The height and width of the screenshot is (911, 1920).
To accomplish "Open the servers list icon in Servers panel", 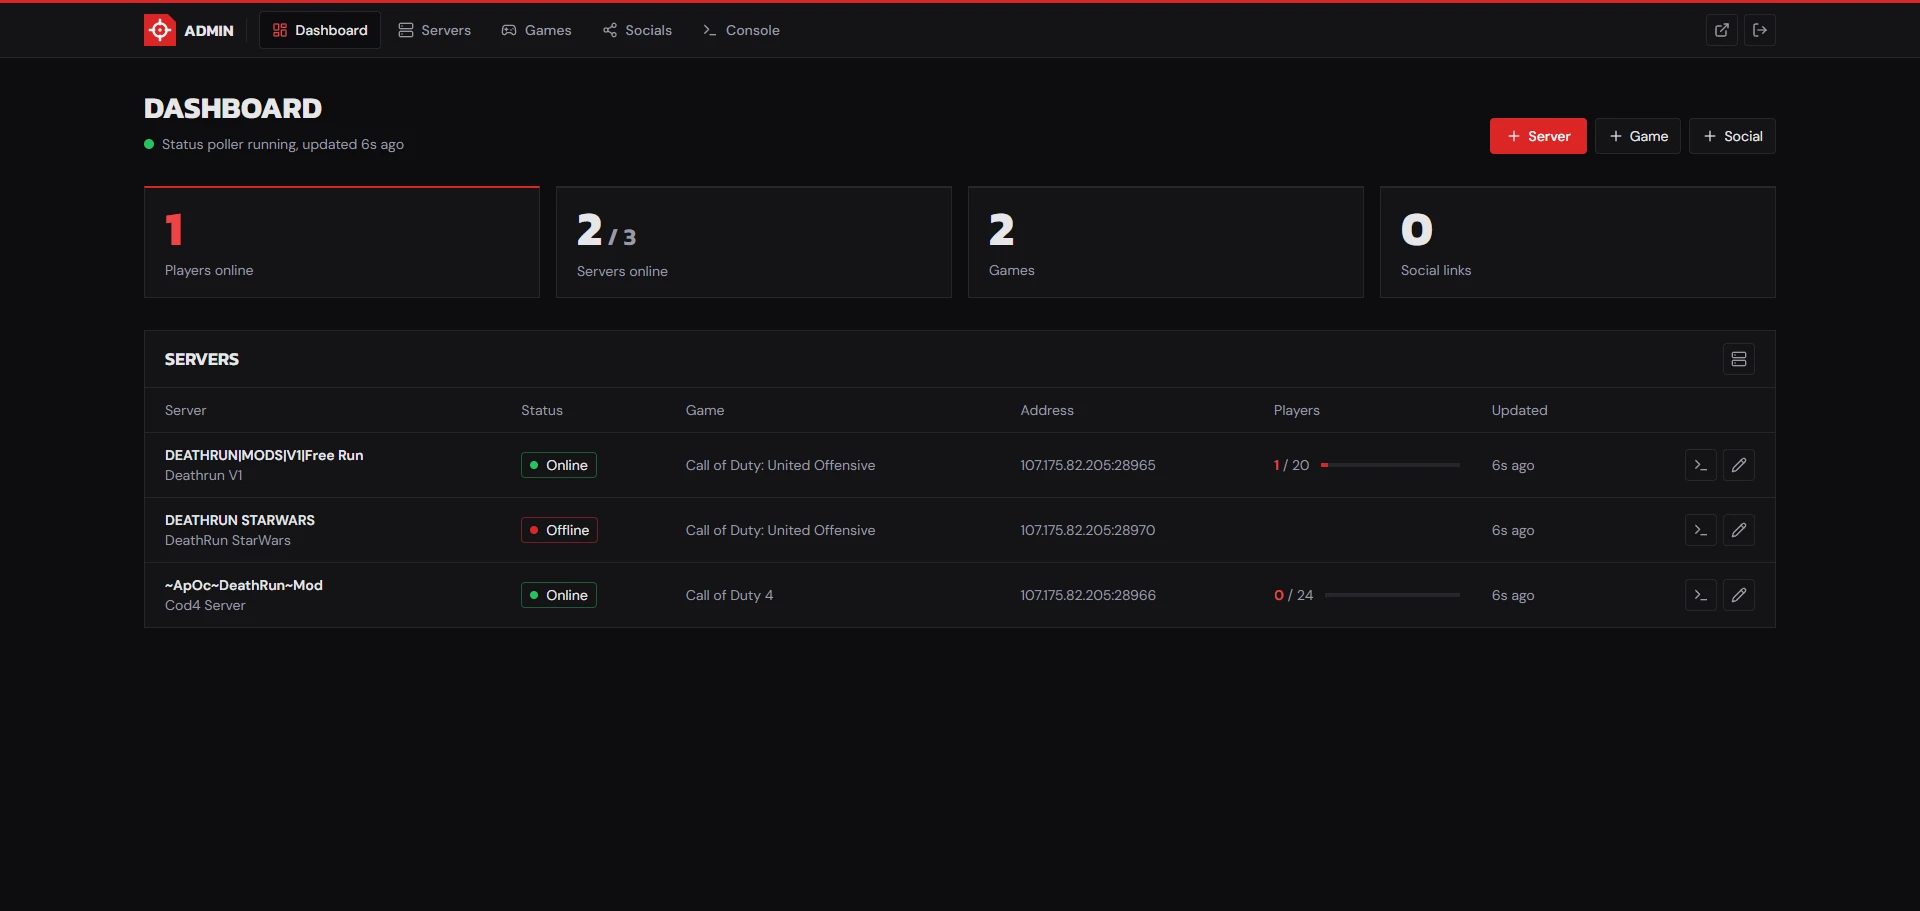I will [1739, 359].
